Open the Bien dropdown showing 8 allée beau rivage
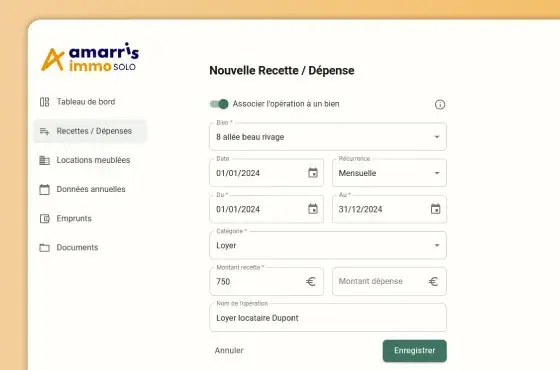Screen dimensions: 560x370 pyautogui.click(x=328, y=137)
